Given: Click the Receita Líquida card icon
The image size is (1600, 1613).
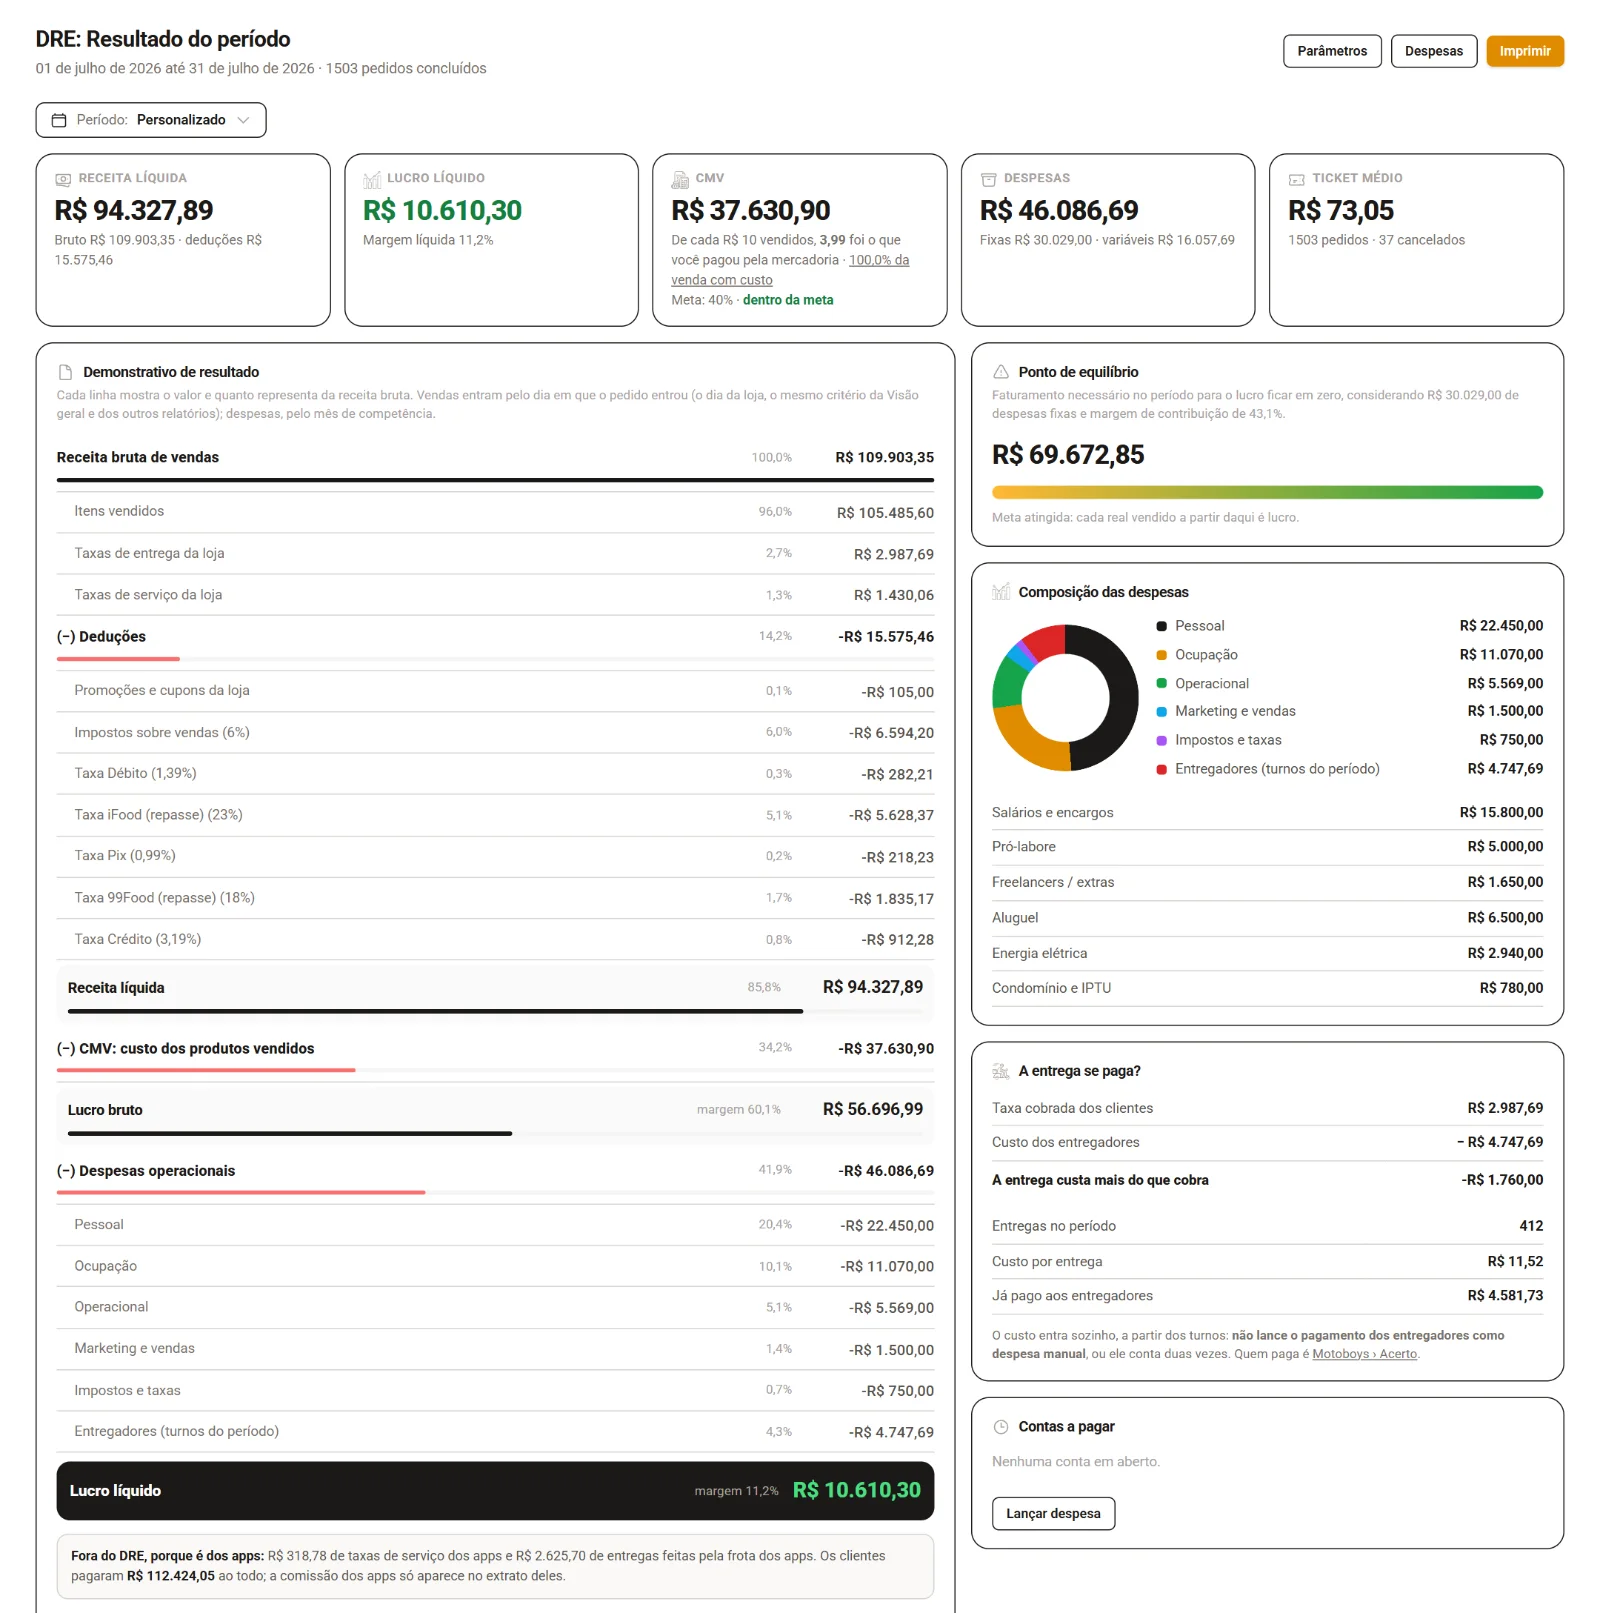Looking at the screenshot, I should coord(63,179).
